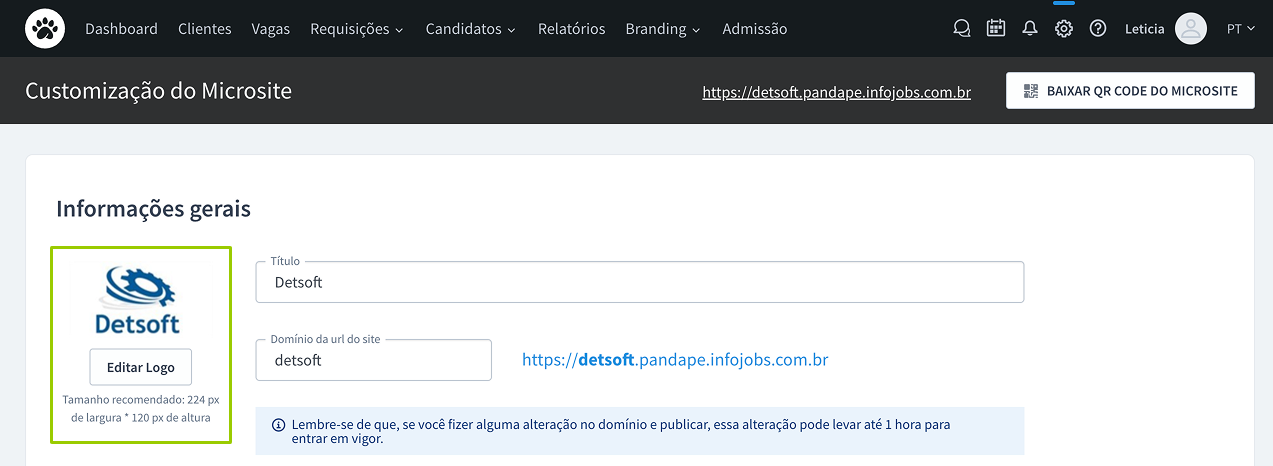Image resolution: width=1273 pixels, height=466 pixels.
Task: Navigate to Vagas
Action: click(x=271, y=29)
